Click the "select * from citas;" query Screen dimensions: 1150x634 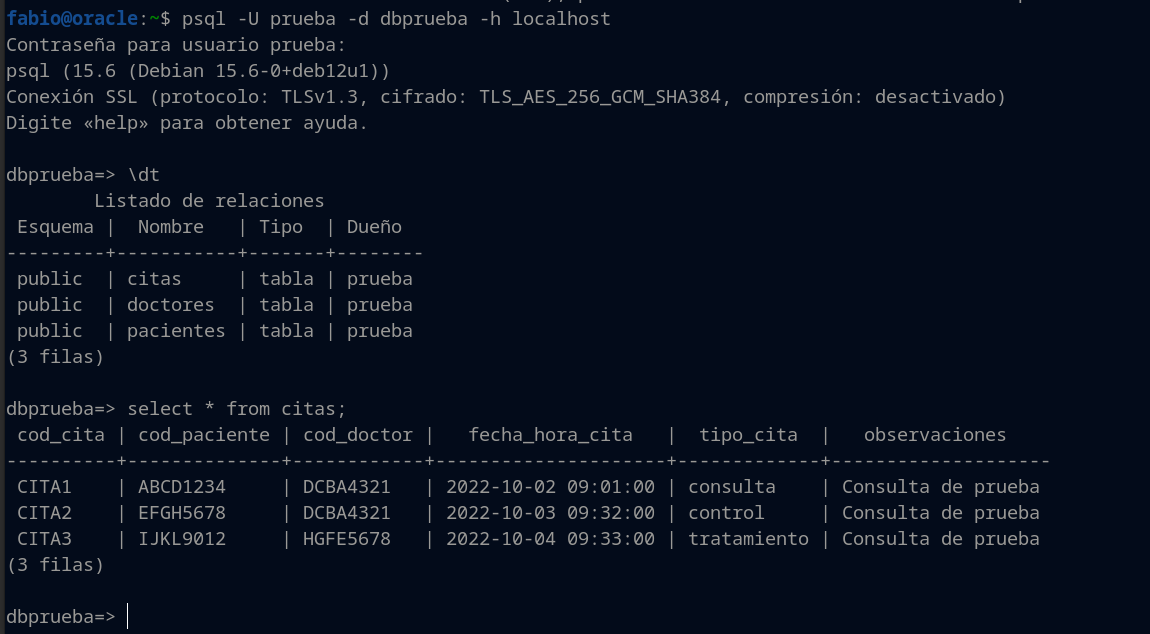click(237, 409)
